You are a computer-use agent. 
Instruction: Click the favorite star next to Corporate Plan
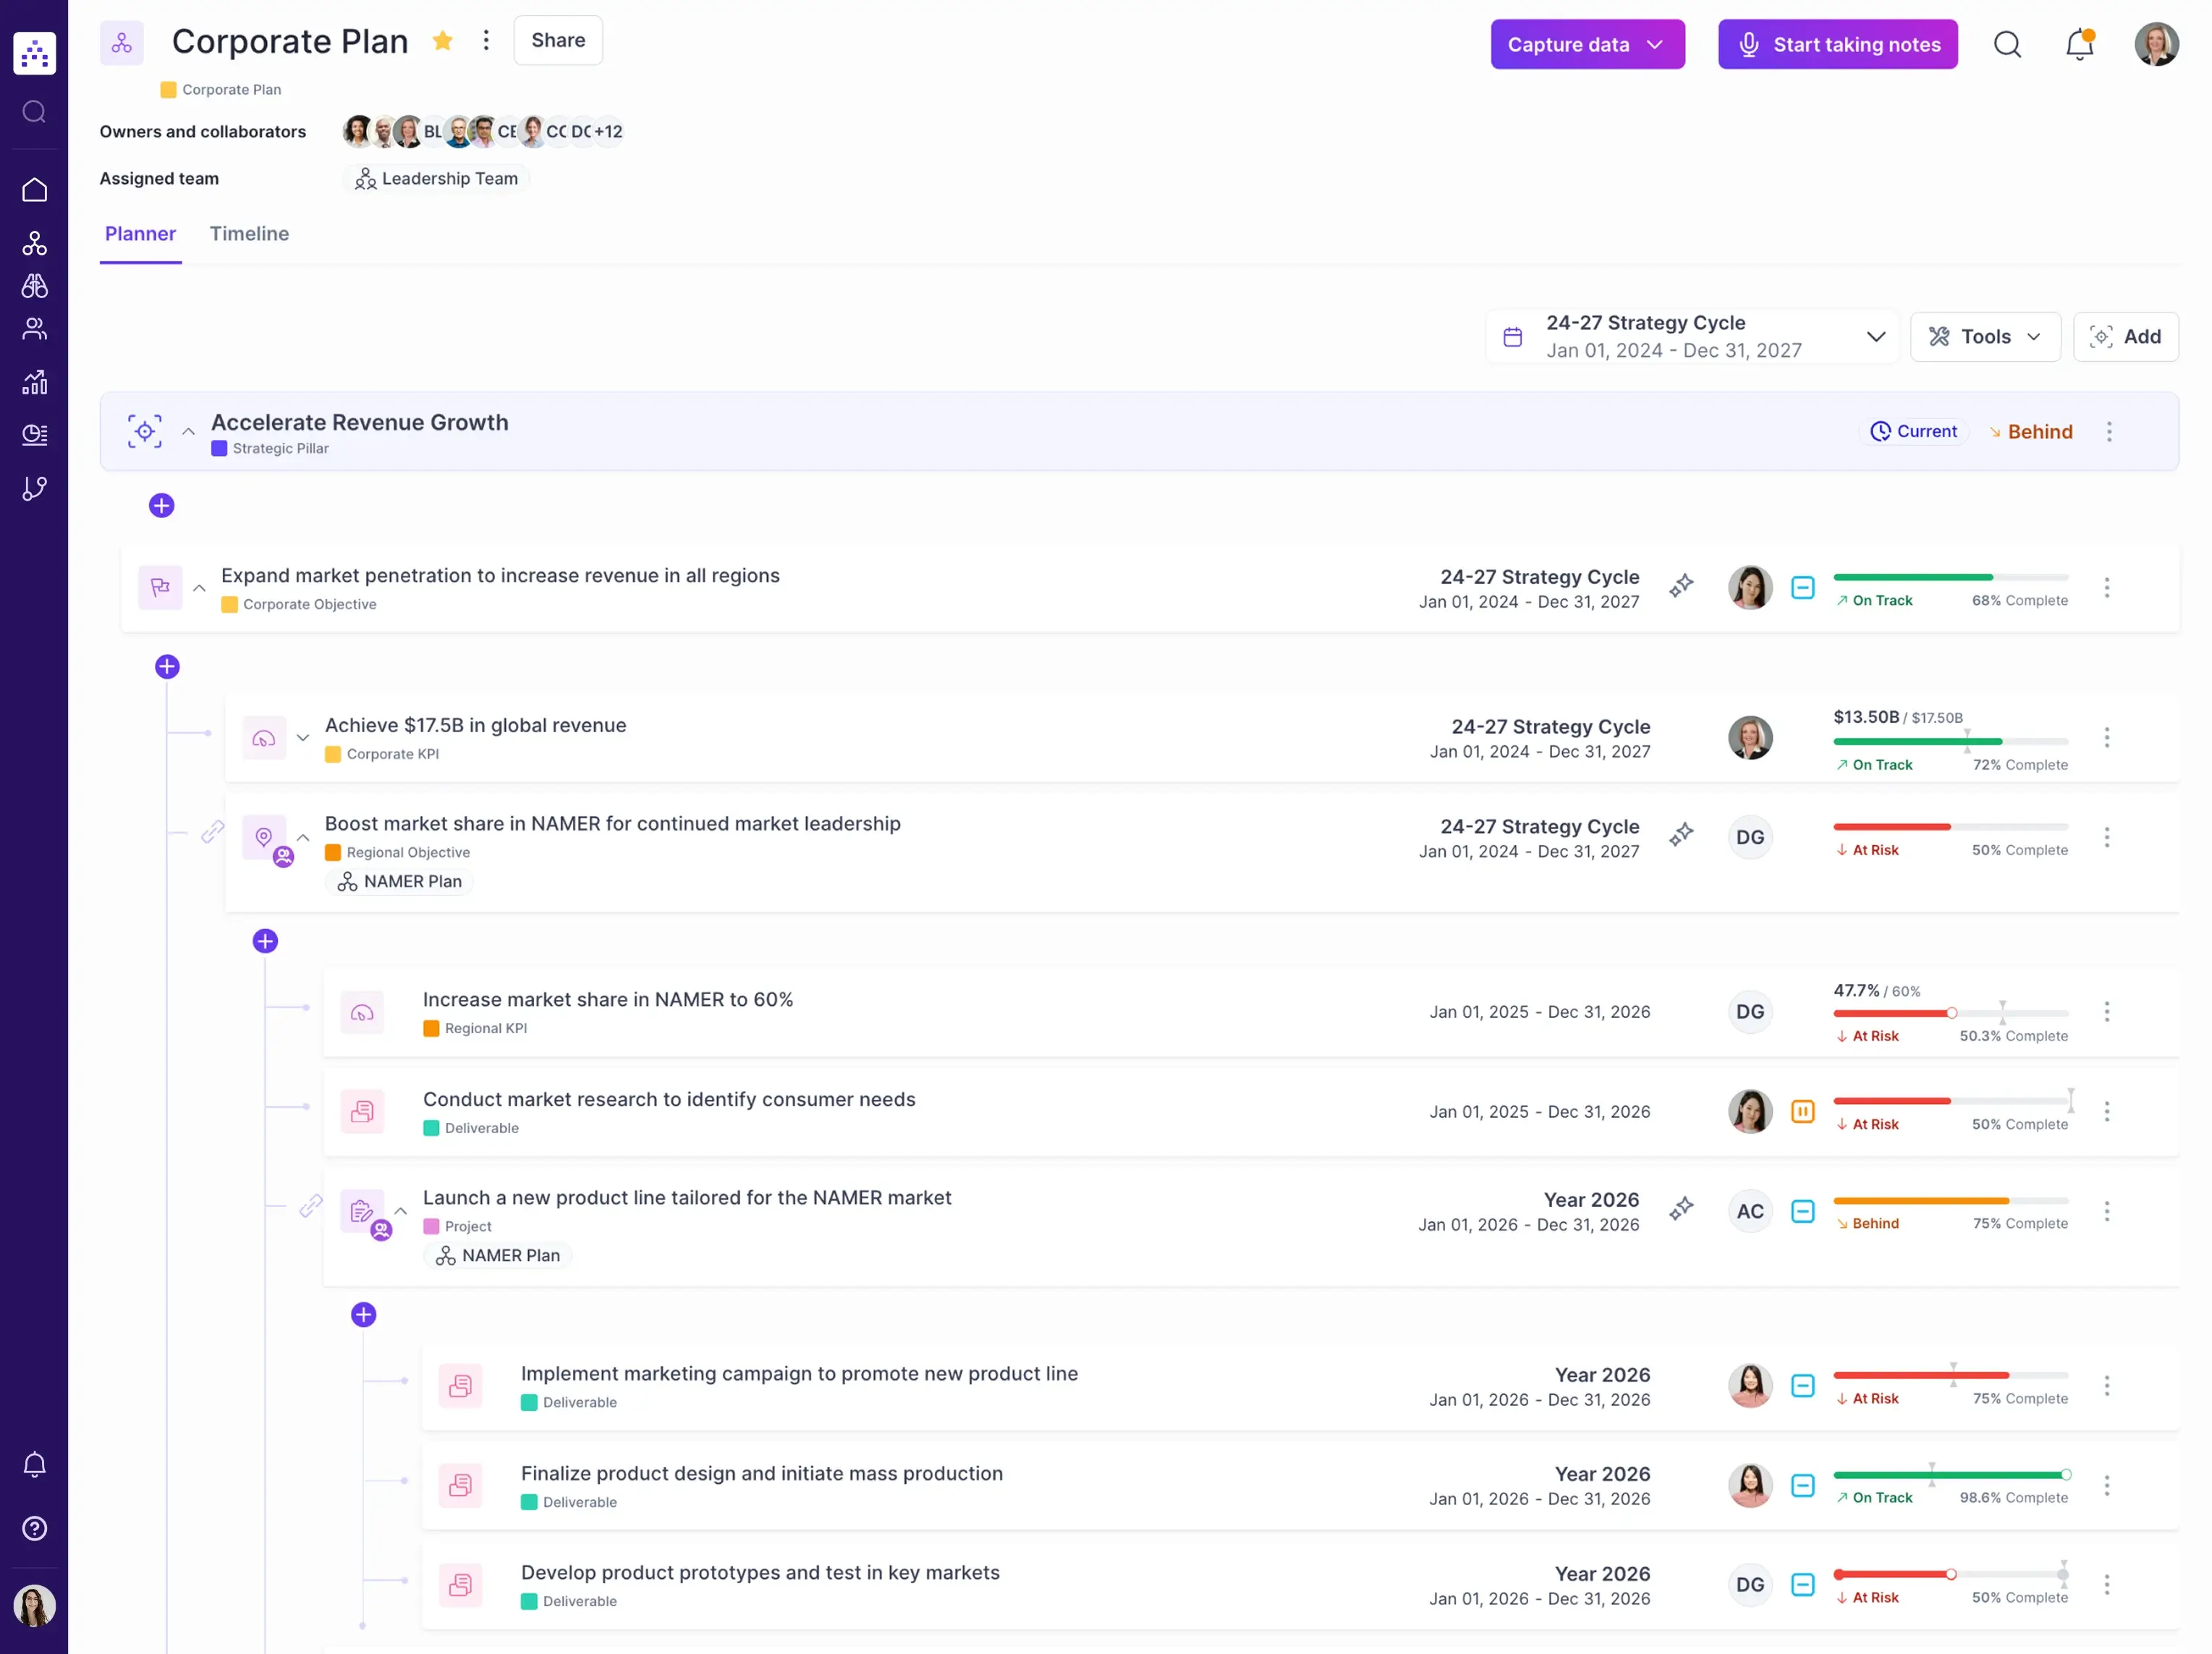pos(442,40)
